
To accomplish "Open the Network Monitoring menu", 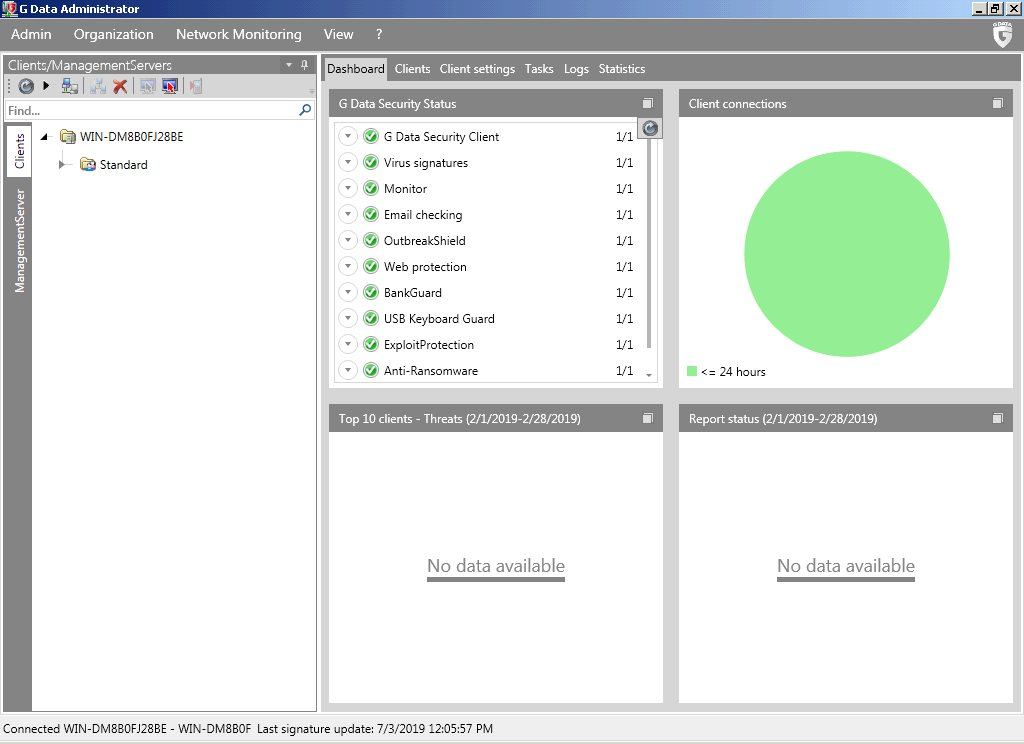I will (x=238, y=34).
